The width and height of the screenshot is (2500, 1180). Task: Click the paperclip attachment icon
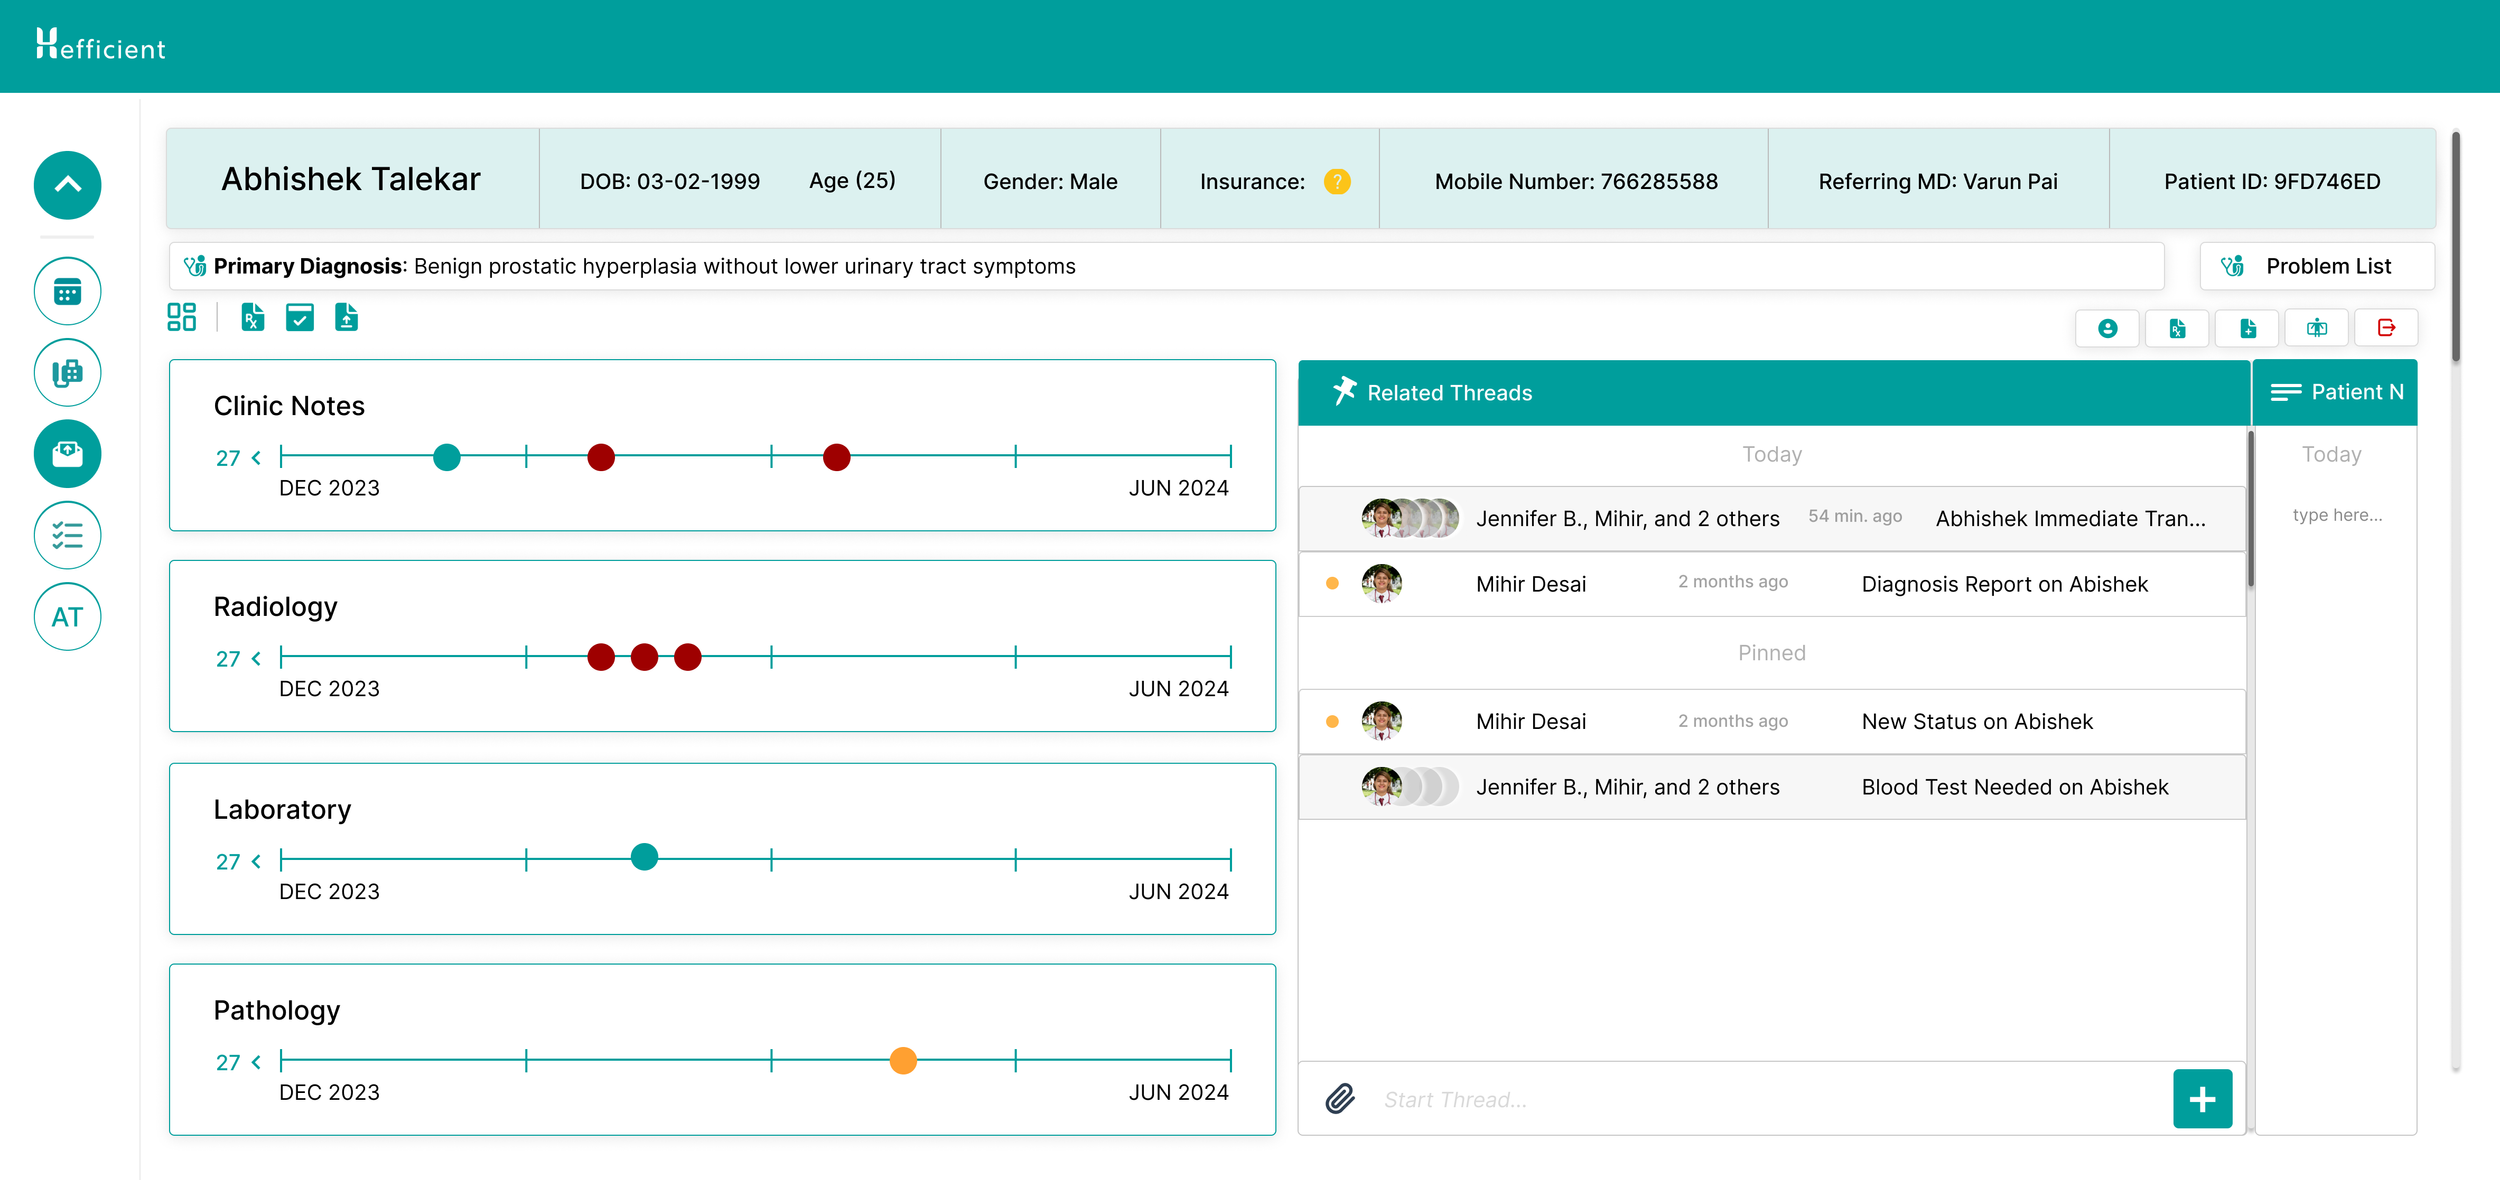pyautogui.click(x=1340, y=1098)
